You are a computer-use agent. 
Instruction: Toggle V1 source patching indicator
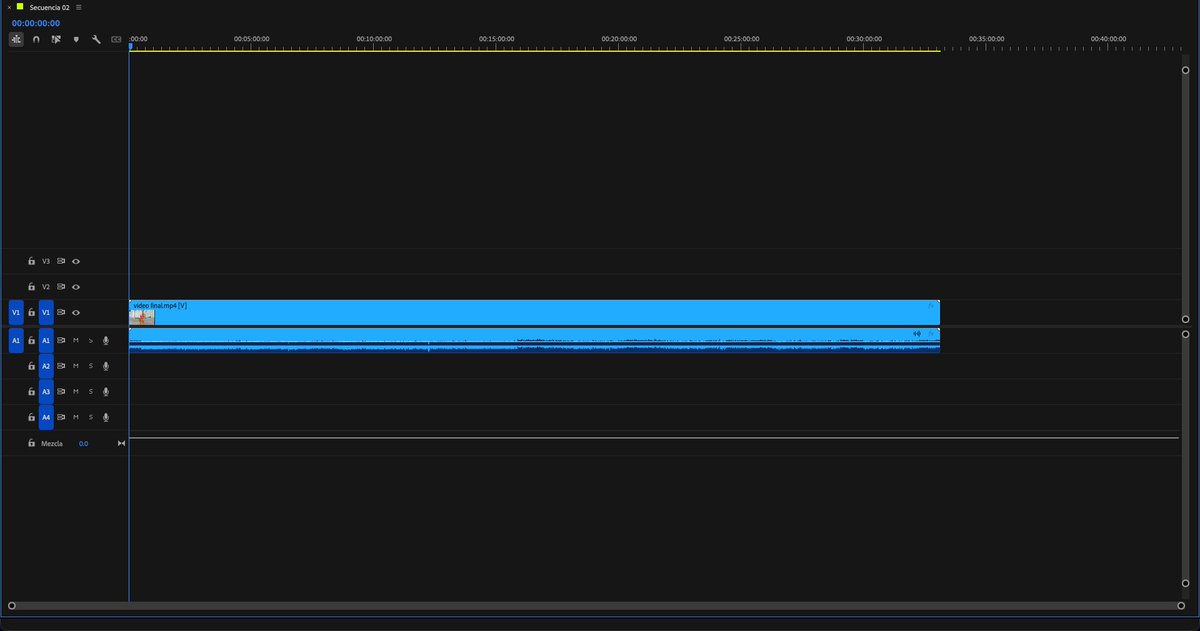15,313
